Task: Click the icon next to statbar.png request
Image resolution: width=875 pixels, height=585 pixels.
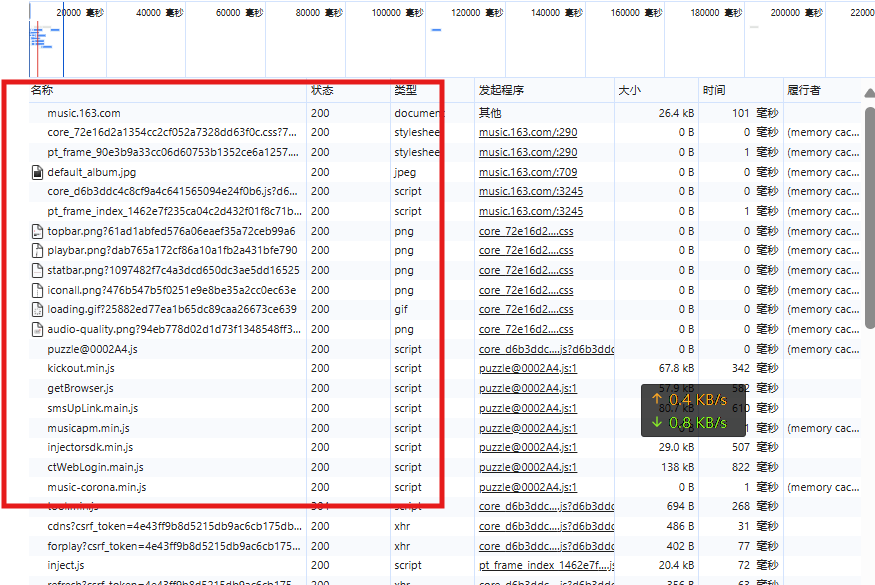Action: click(x=37, y=270)
